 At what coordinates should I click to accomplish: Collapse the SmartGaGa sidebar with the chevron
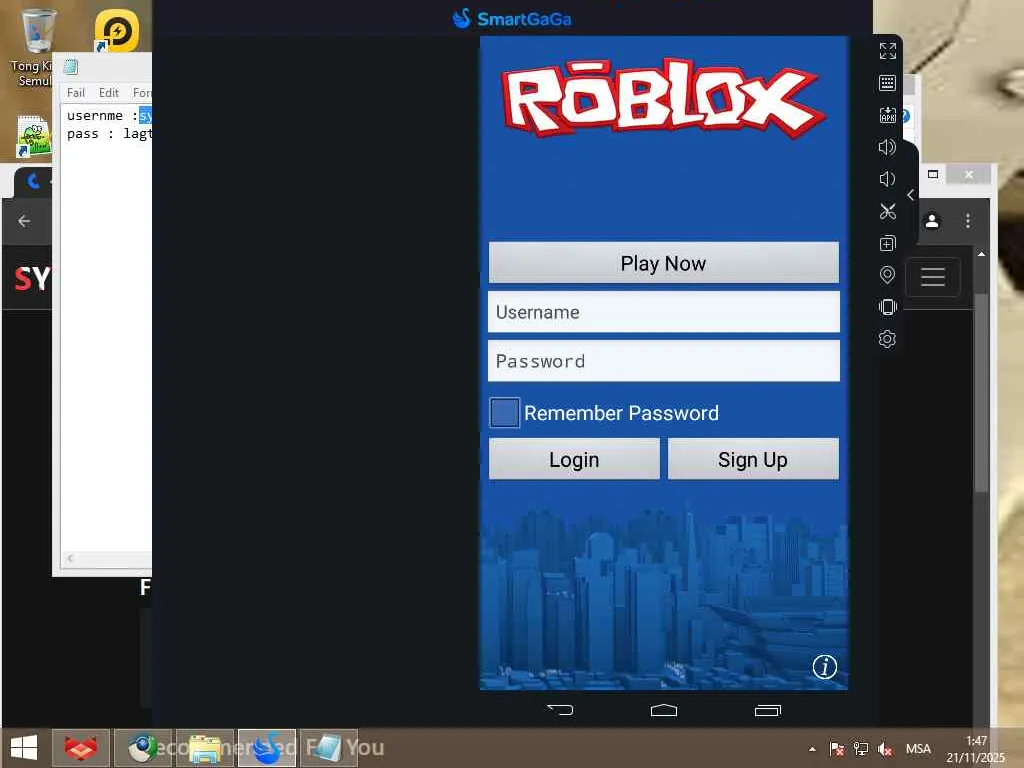910,195
